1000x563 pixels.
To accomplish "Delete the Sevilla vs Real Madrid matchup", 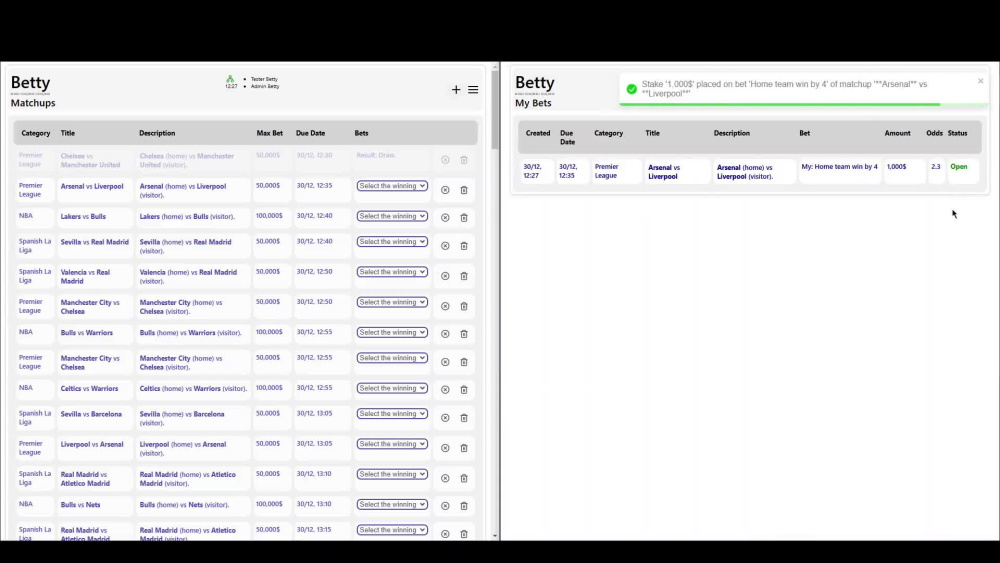I will [x=464, y=245].
